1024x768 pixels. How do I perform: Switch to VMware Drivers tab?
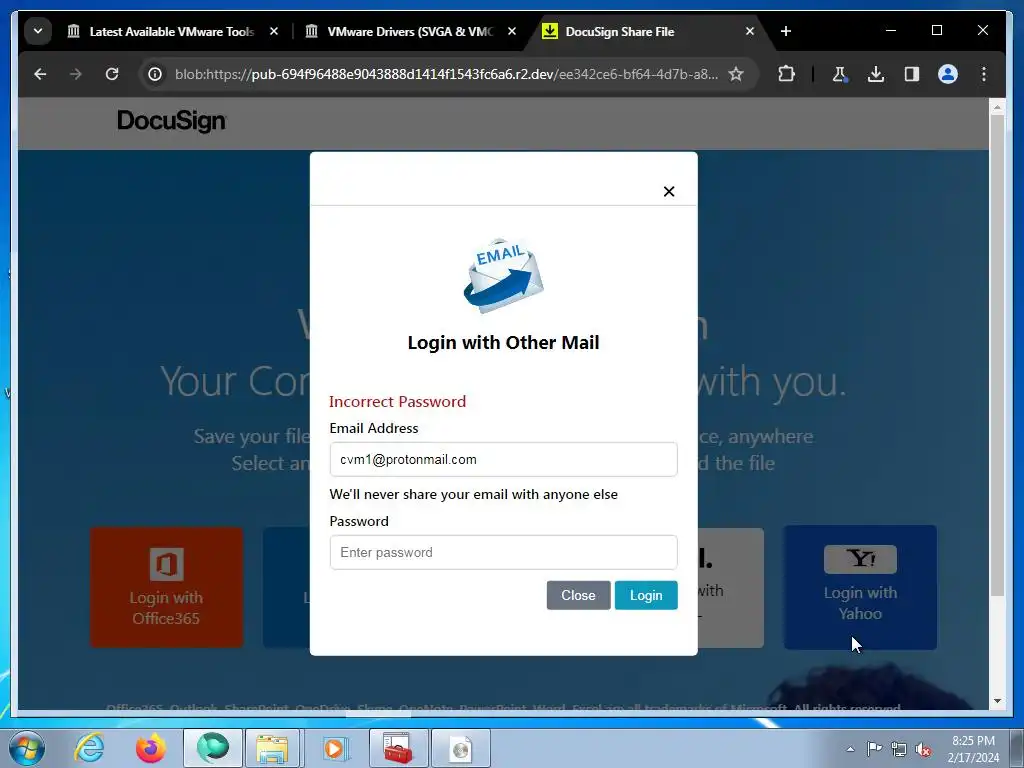(x=410, y=31)
